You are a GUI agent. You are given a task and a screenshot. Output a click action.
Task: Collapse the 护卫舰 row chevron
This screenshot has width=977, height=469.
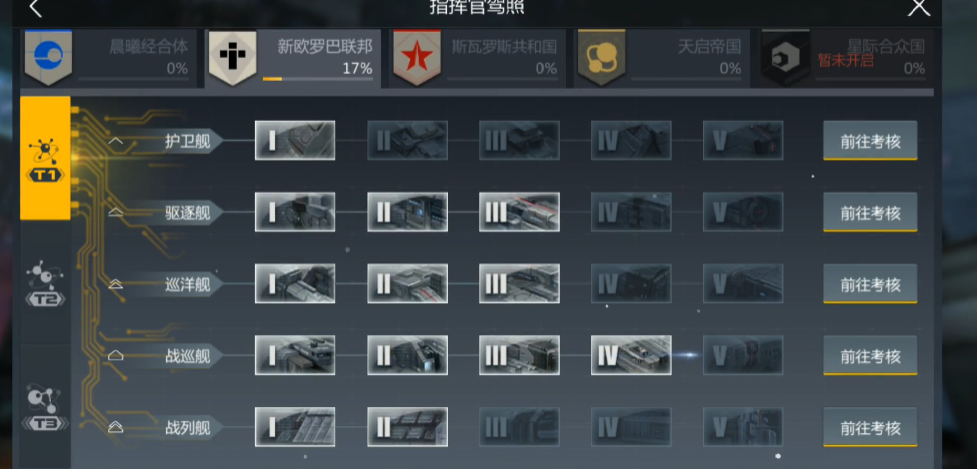[116, 141]
